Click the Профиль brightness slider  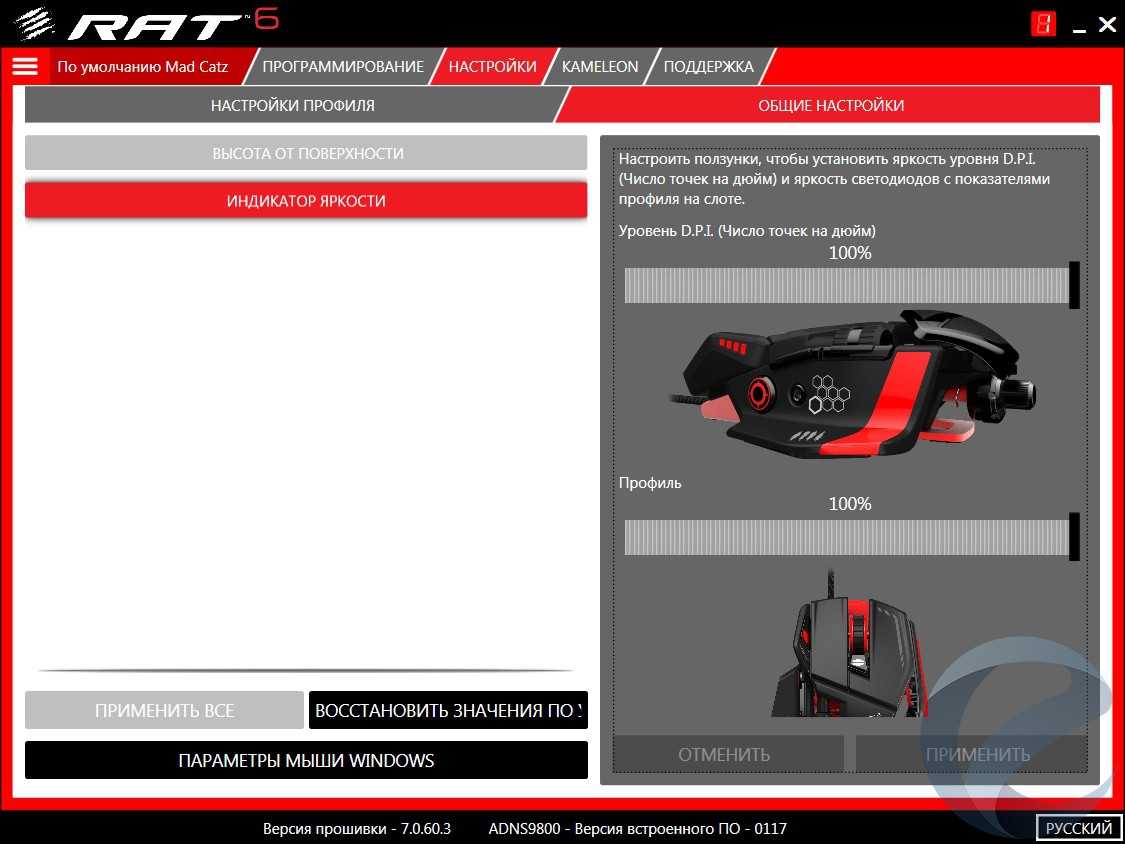pos(850,537)
